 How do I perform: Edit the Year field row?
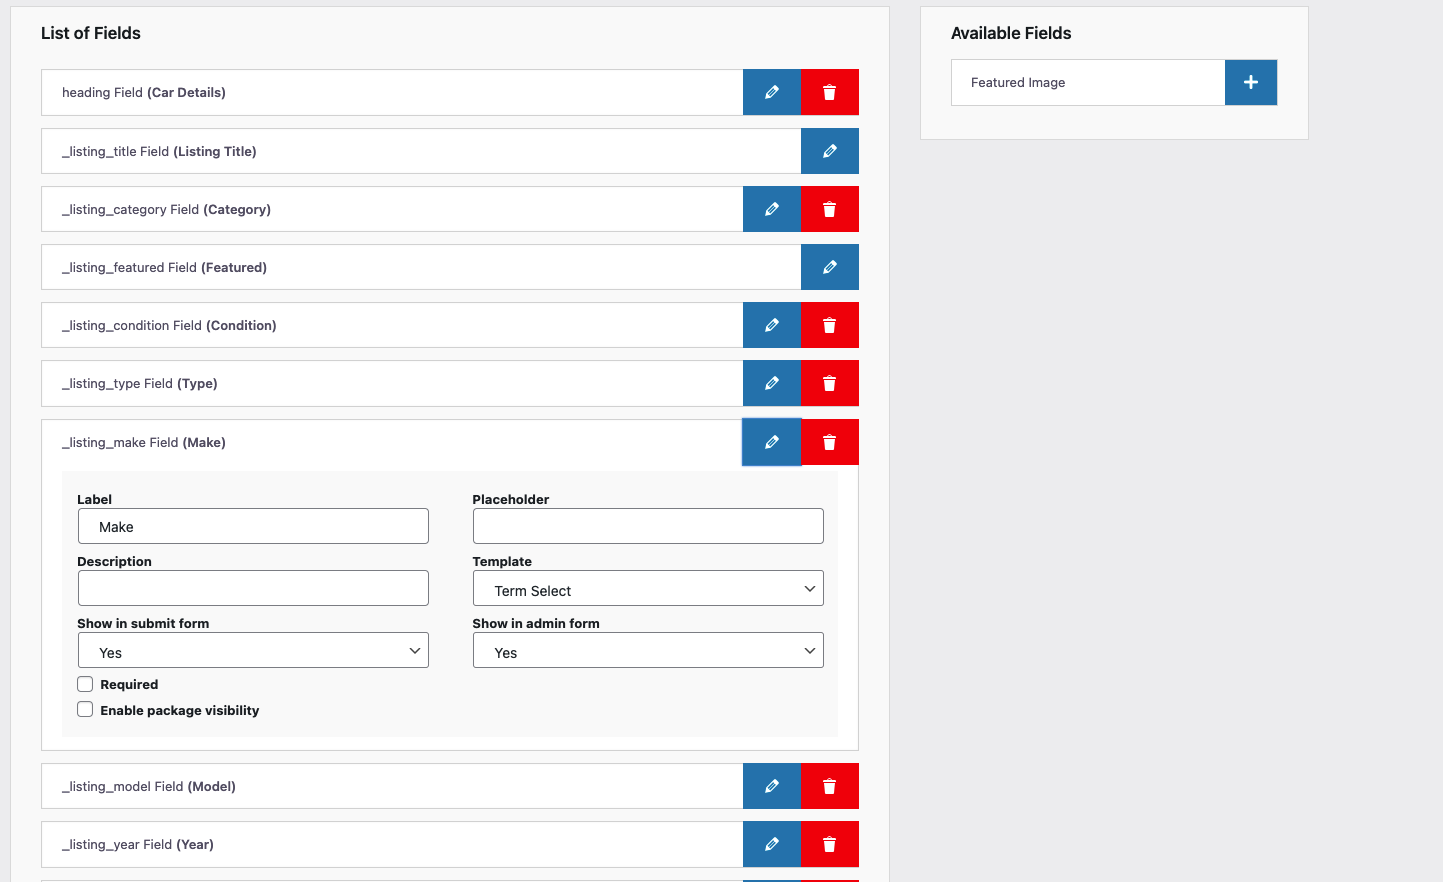[771, 844]
